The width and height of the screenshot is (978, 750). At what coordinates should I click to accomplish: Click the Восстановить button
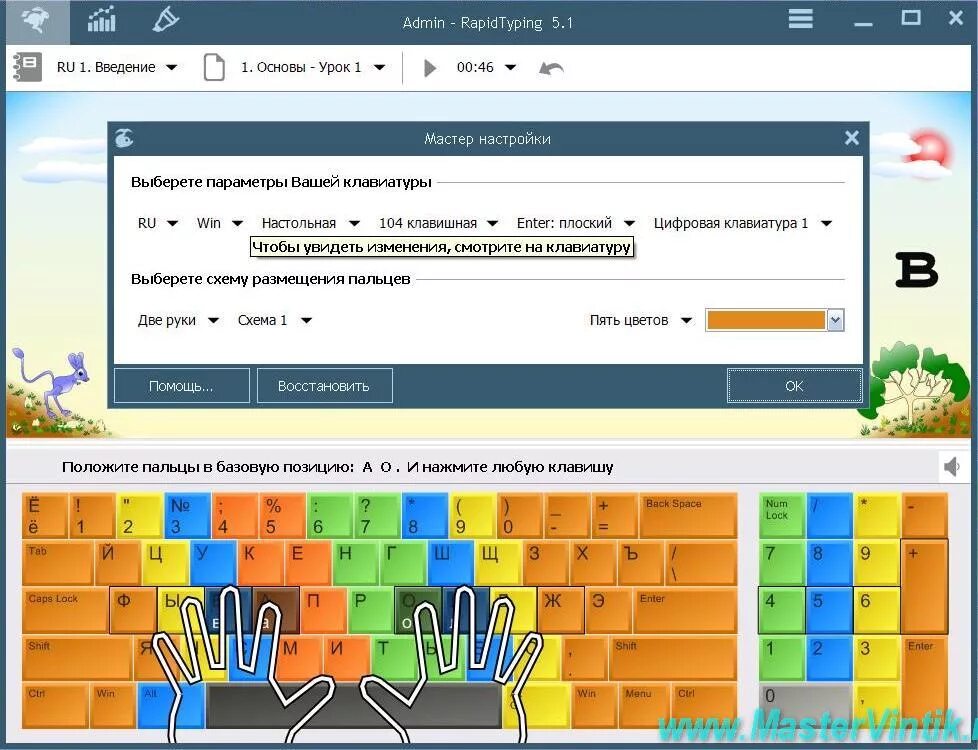click(x=324, y=386)
